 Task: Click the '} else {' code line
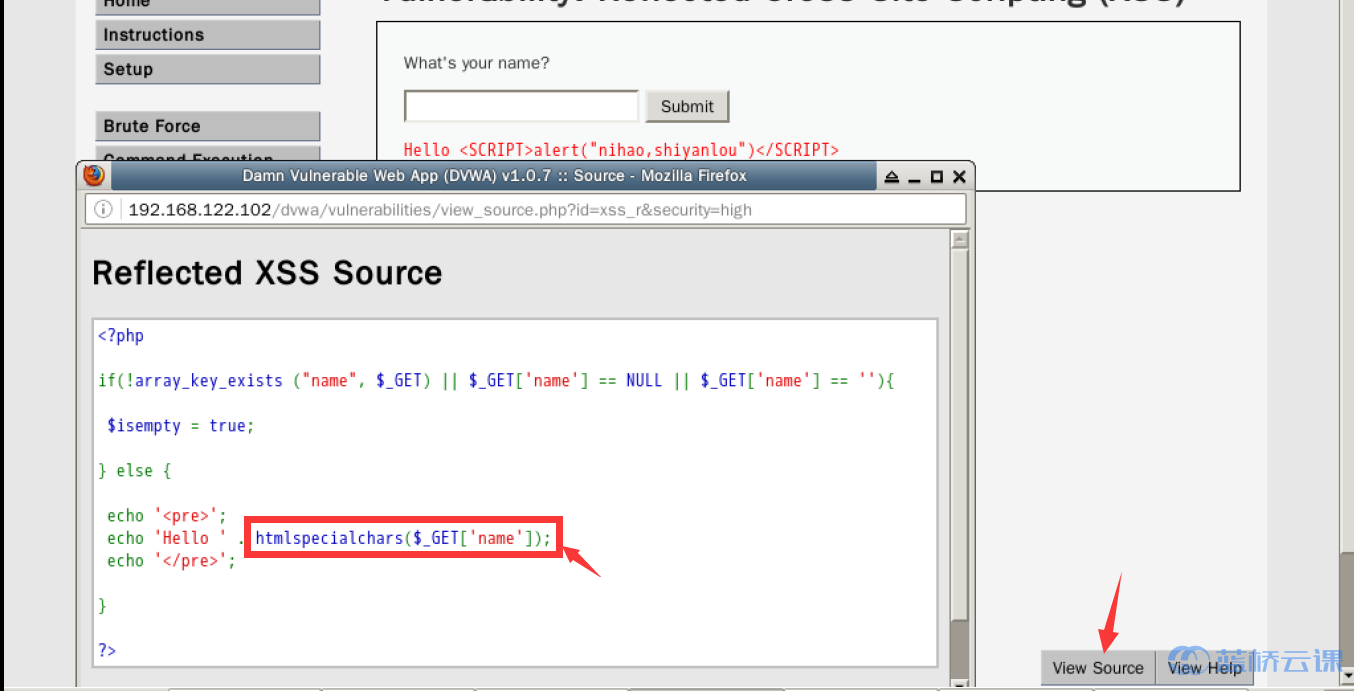[135, 471]
